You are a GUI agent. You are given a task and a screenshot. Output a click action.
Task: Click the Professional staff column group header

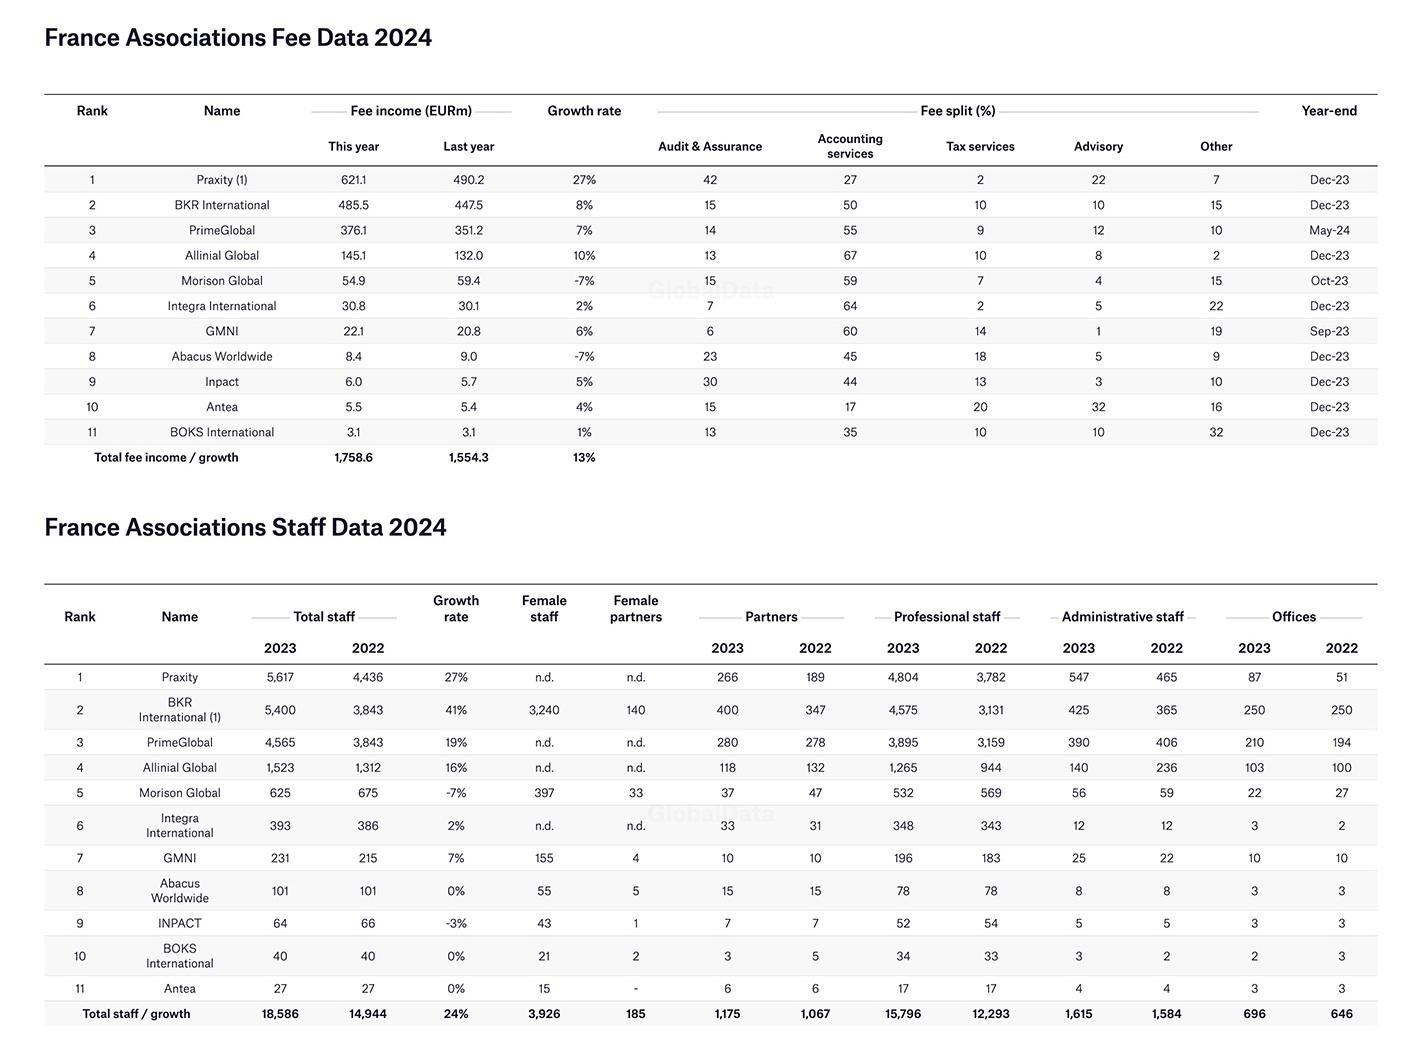pyautogui.click(x=947, y=617)
